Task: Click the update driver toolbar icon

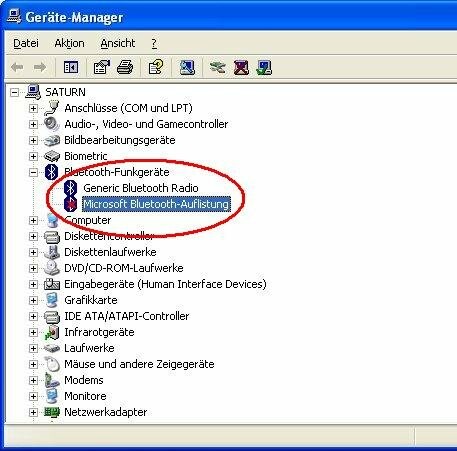Action: [218, 67]
